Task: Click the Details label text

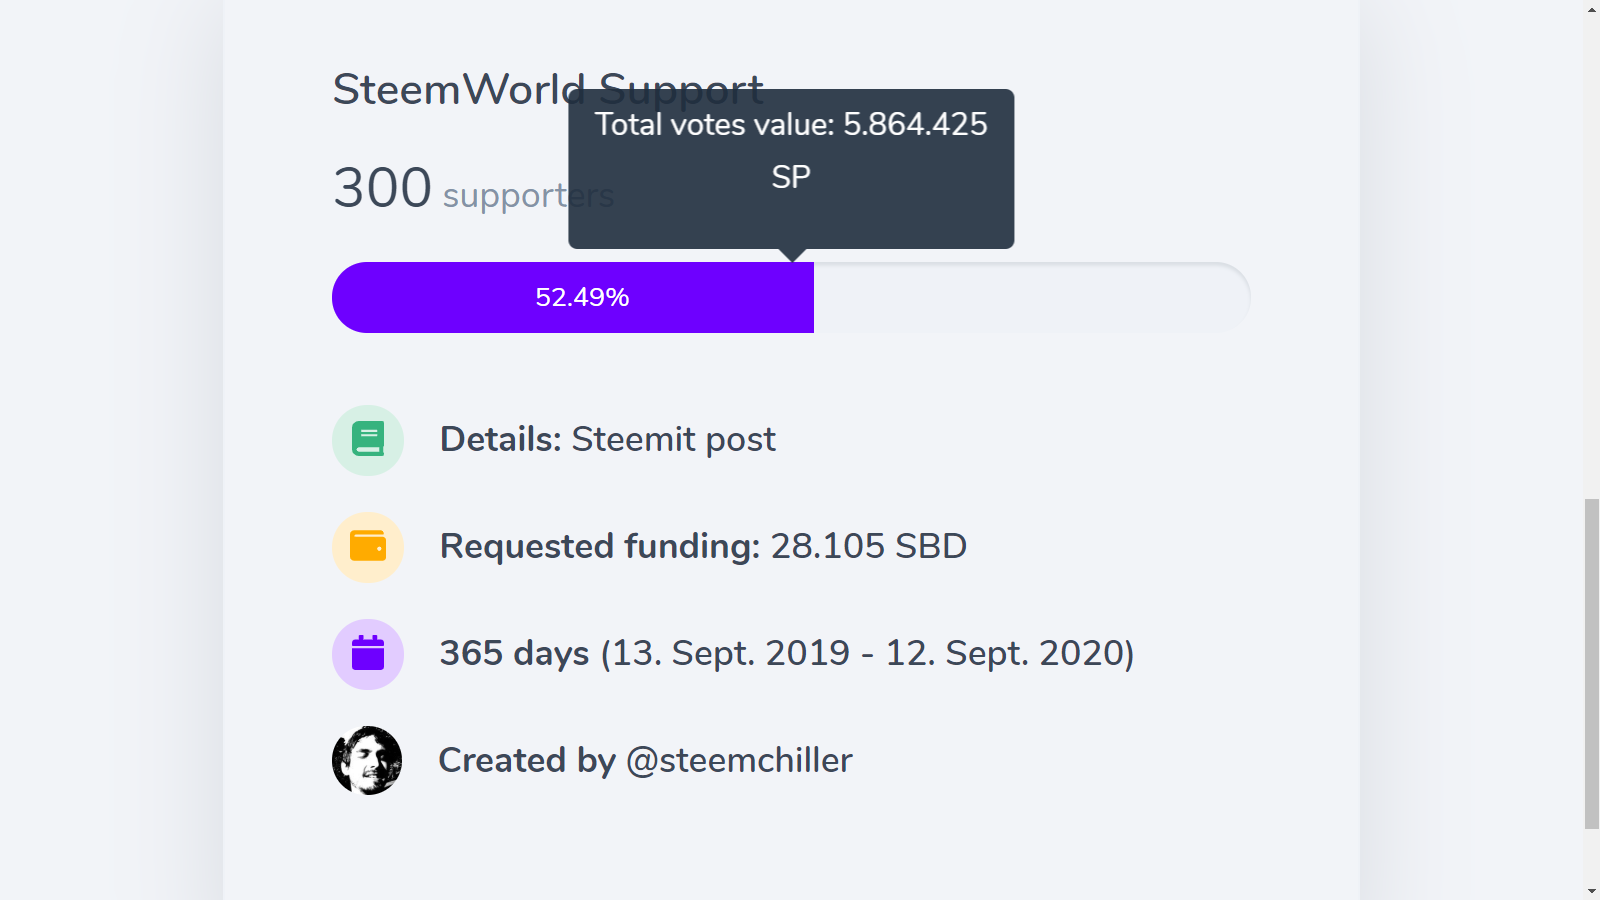Action: point(500,440)
